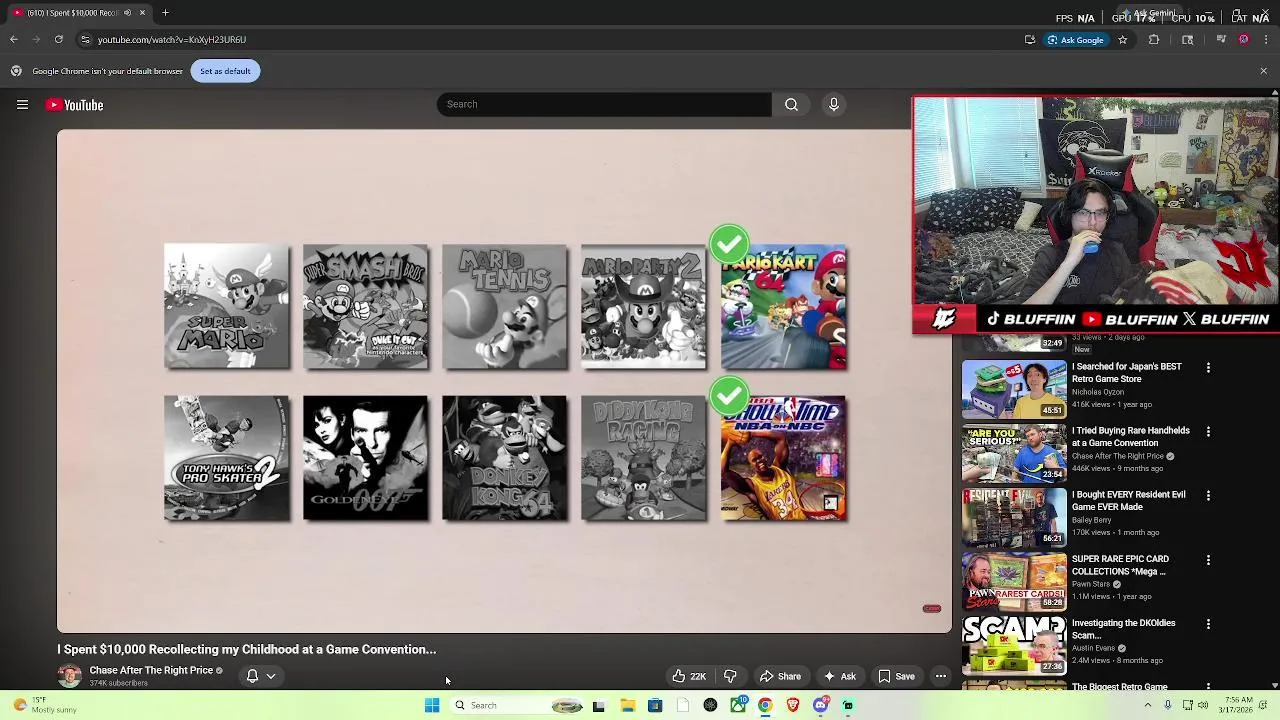Open the Microsoft Store taskbar icon

click(x=655, y=706)
